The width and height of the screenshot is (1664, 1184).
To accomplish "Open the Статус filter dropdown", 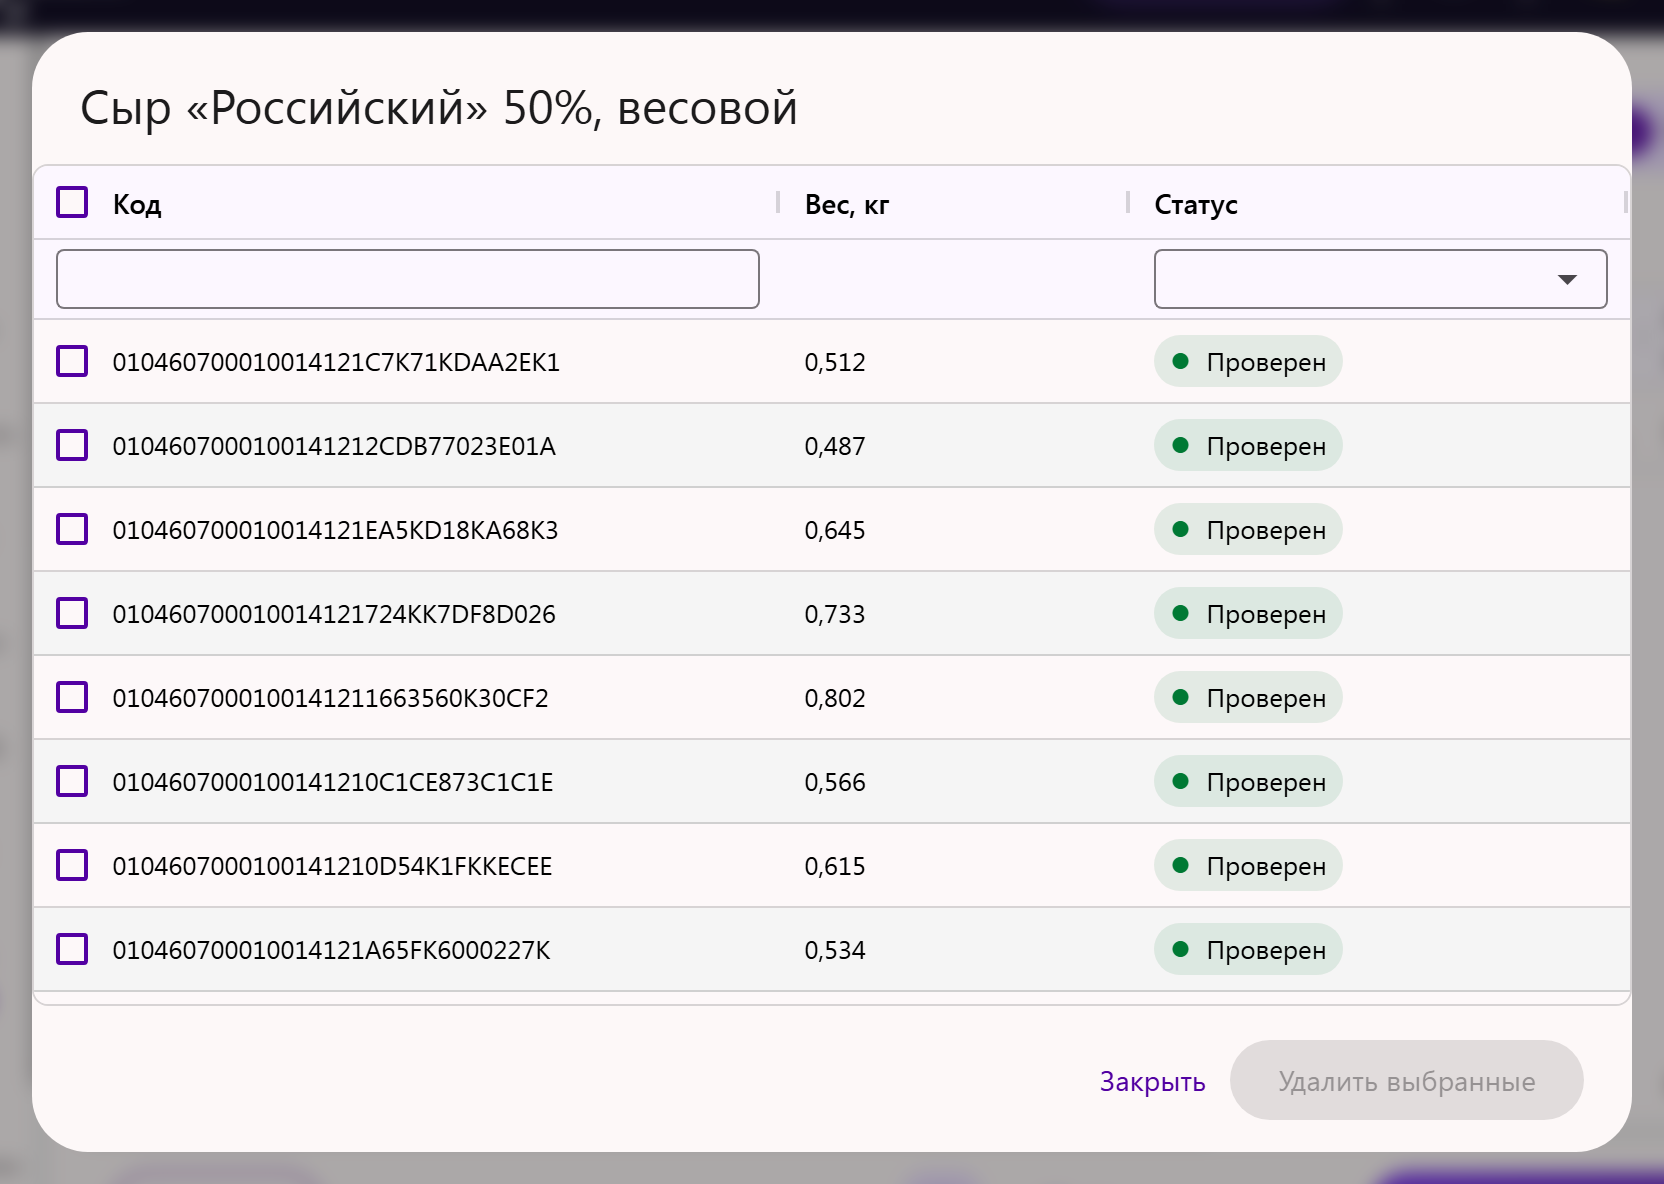I will tap(1380, 279).
